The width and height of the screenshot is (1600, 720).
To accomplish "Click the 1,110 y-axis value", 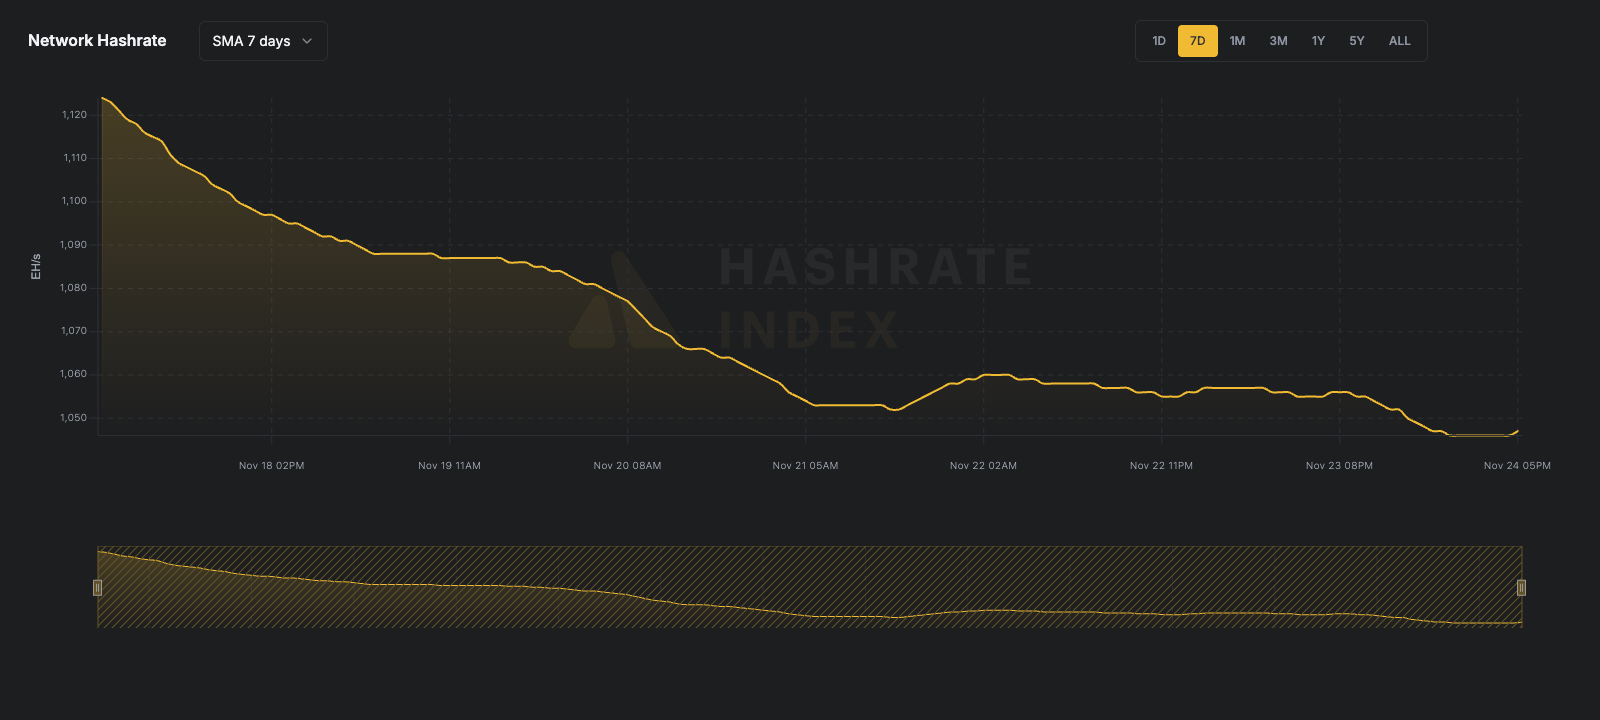I will tap(75, 158).
